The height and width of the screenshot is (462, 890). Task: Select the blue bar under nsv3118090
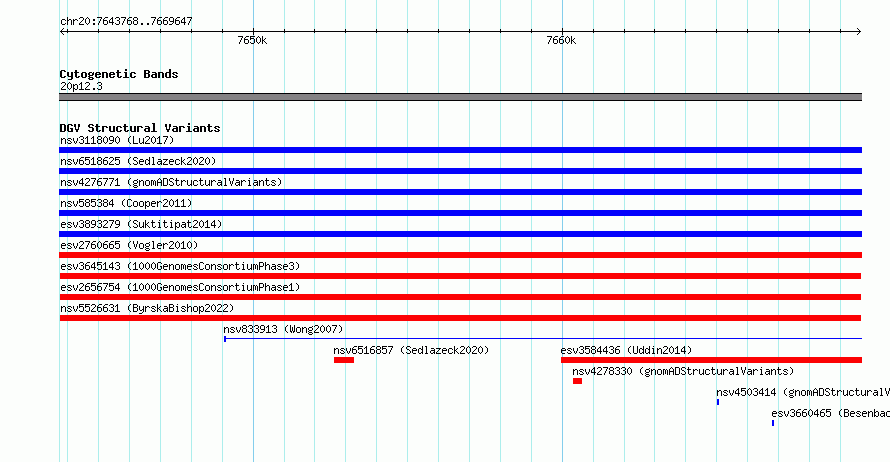coord(460,150)
